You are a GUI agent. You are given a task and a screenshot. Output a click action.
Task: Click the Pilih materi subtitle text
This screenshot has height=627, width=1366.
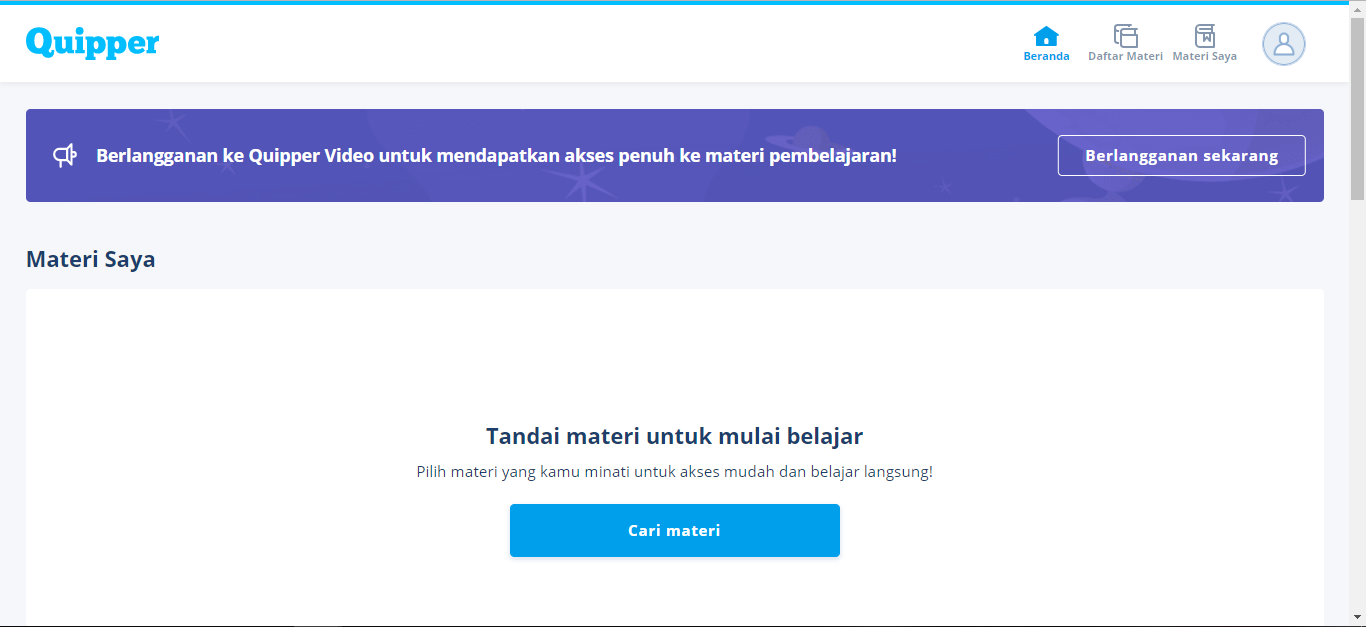674,472
